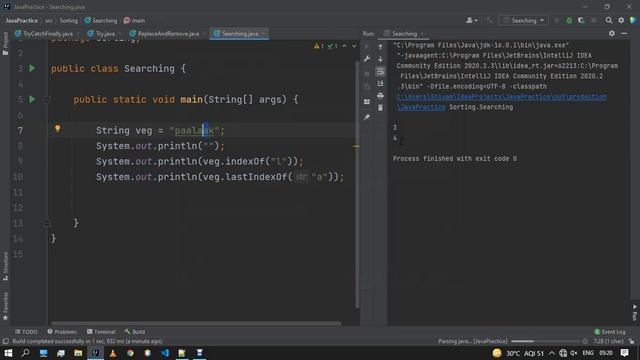Collapse the fold marker at closing brace line 13
Viewport: 640px width, 360px height.
pos(47,223)
